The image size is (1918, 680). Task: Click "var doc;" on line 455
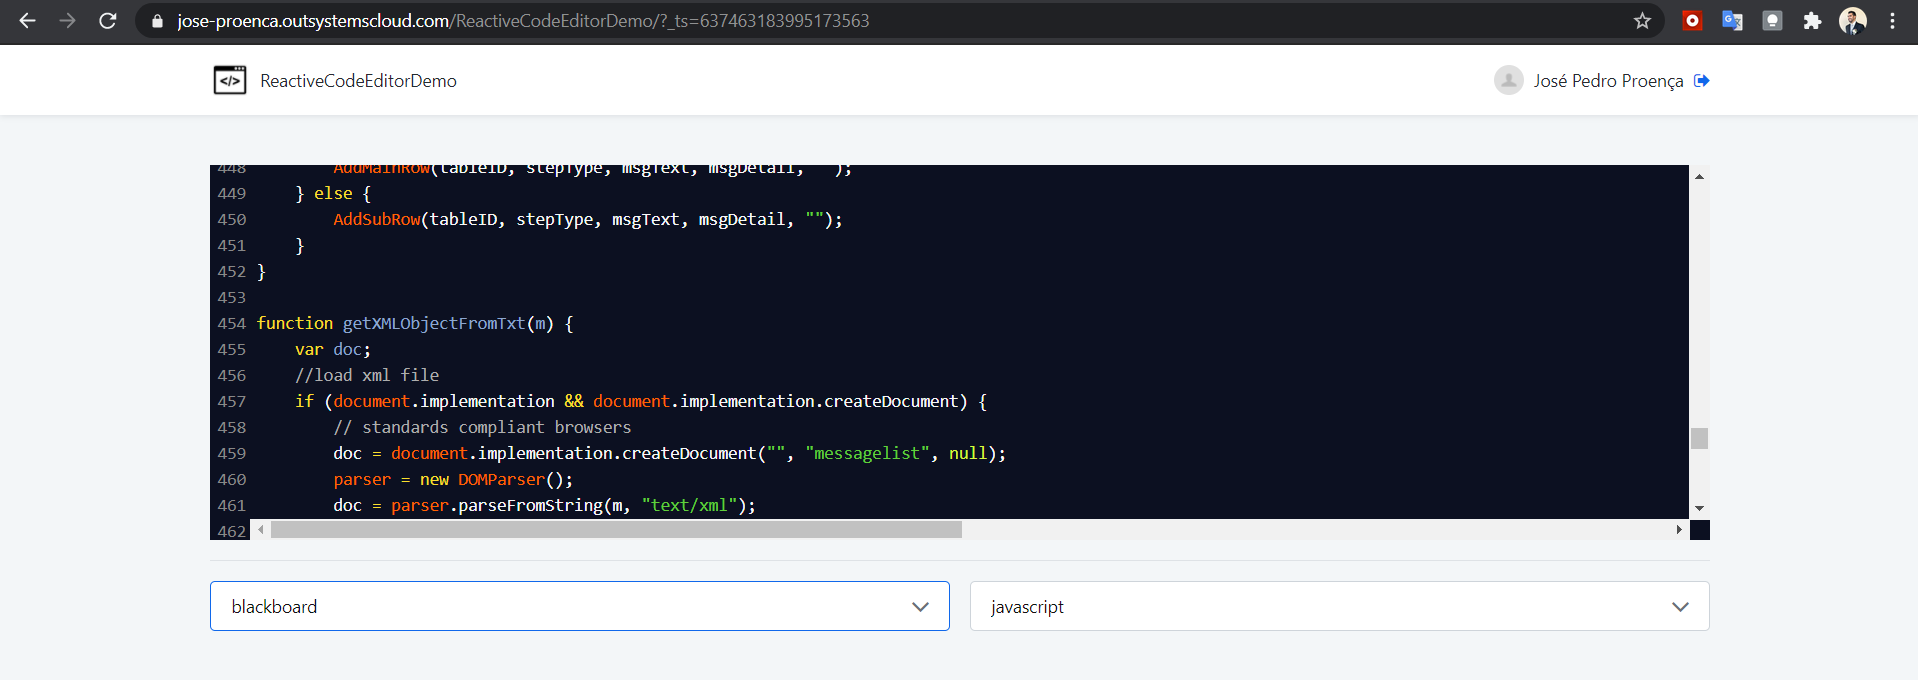click(x=333, y=349)
